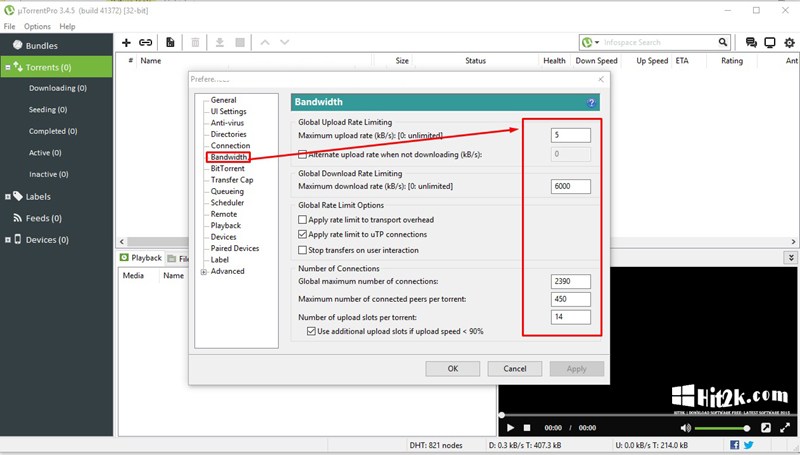This screenshot has width=800, height=455.
Task: Click the maximum download rate field
Action: pyautogui.click(x=571, y=186)
